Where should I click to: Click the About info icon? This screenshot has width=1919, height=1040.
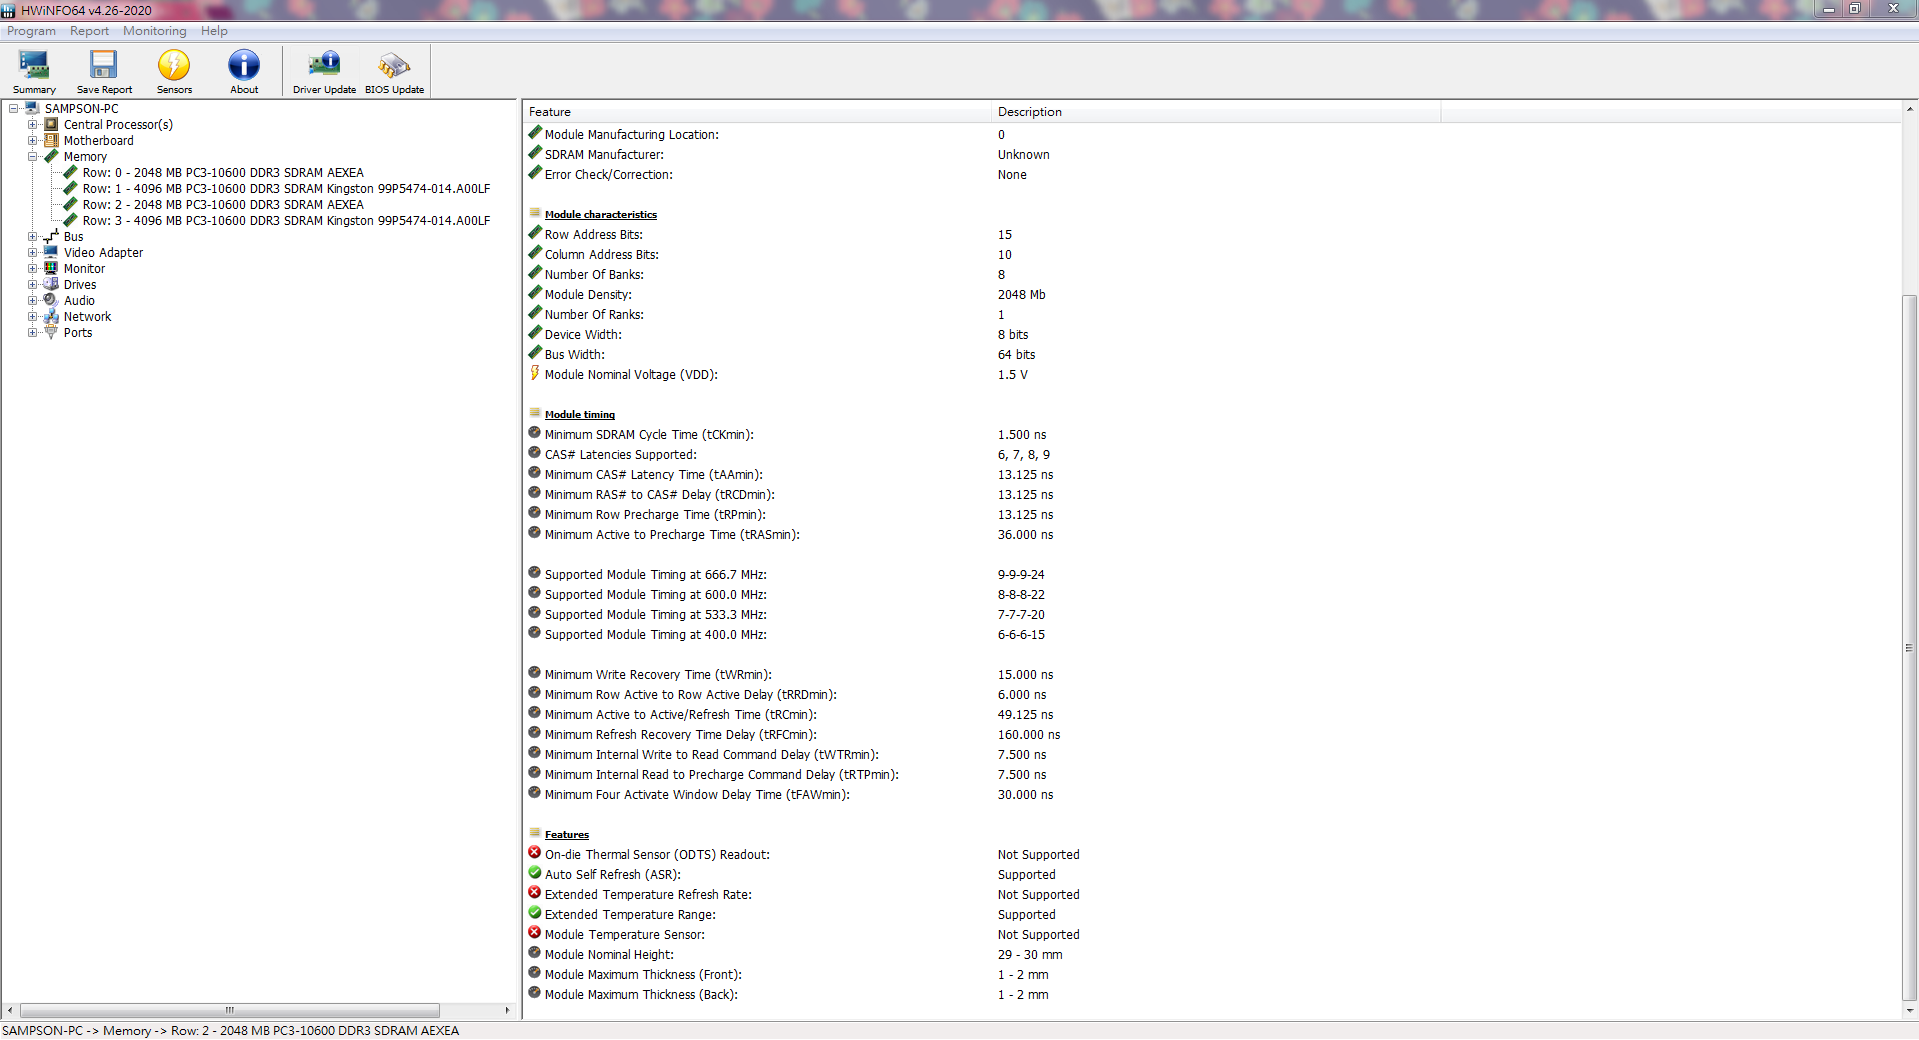244,66
